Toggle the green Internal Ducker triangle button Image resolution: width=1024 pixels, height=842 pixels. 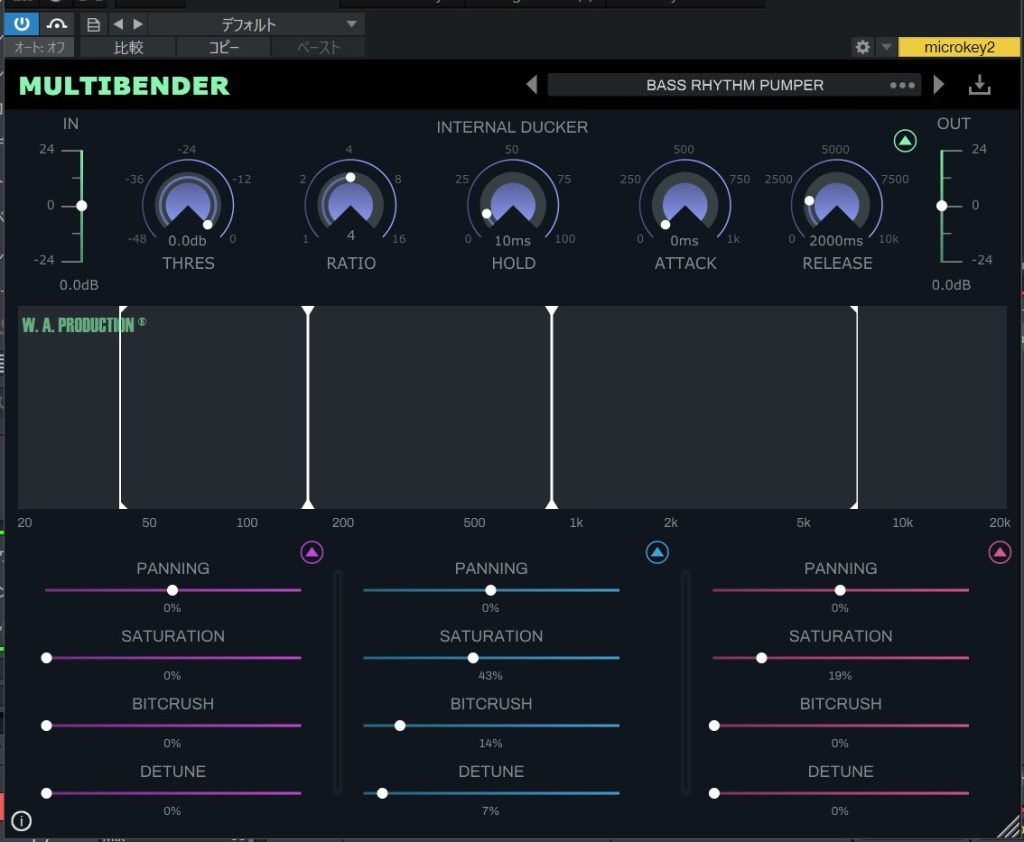pos(905,141)
